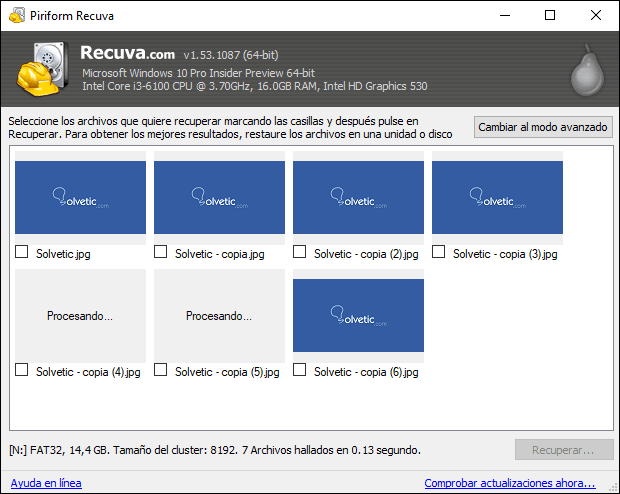Image resolution: width=620 pixels, height=494 pixels.
Task: Tick the Solvetic - copia (2).jpg checkbox
Action: pos(299,252)
